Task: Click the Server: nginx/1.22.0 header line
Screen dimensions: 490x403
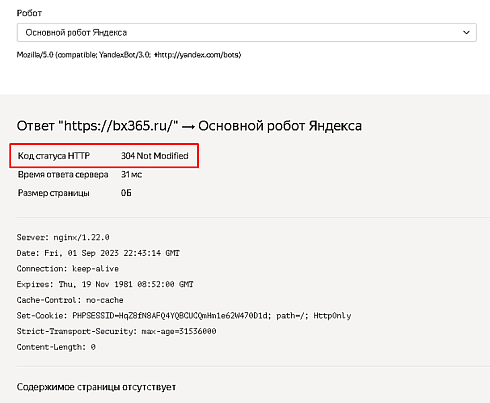Action: 63,237
